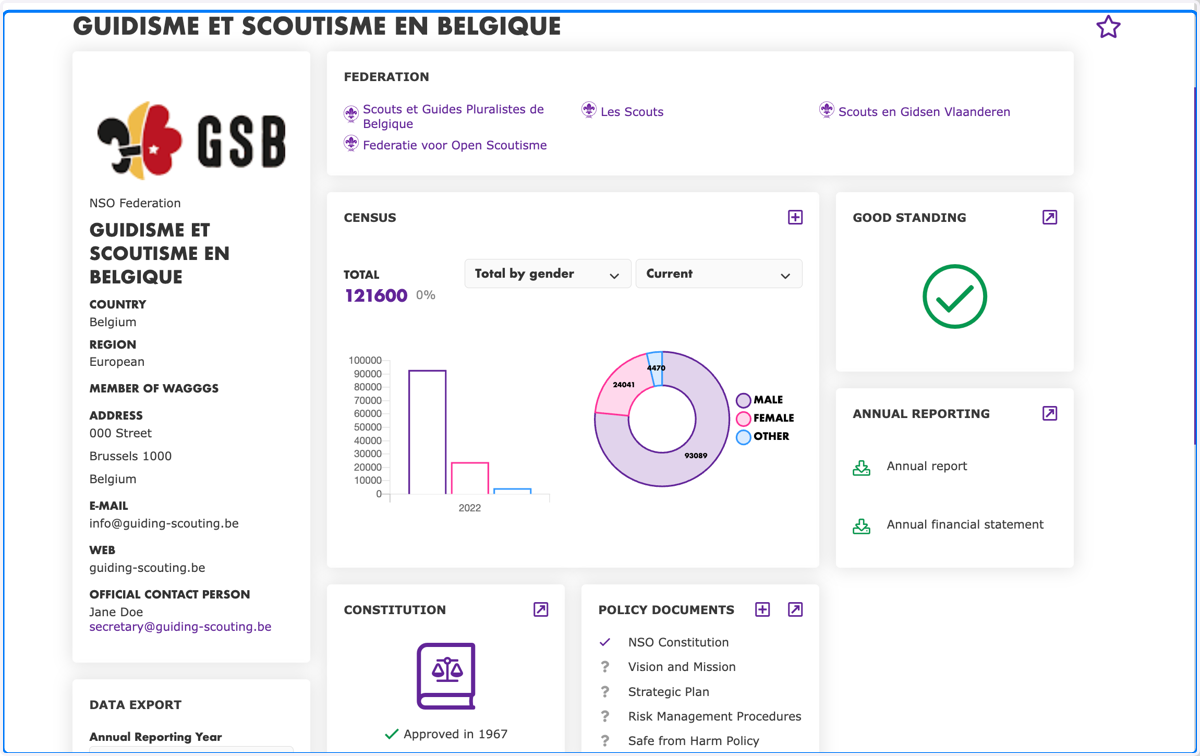Email secretary@guiding-scouting.be contact link
The image size is (1200, 756).
(180, 627)
